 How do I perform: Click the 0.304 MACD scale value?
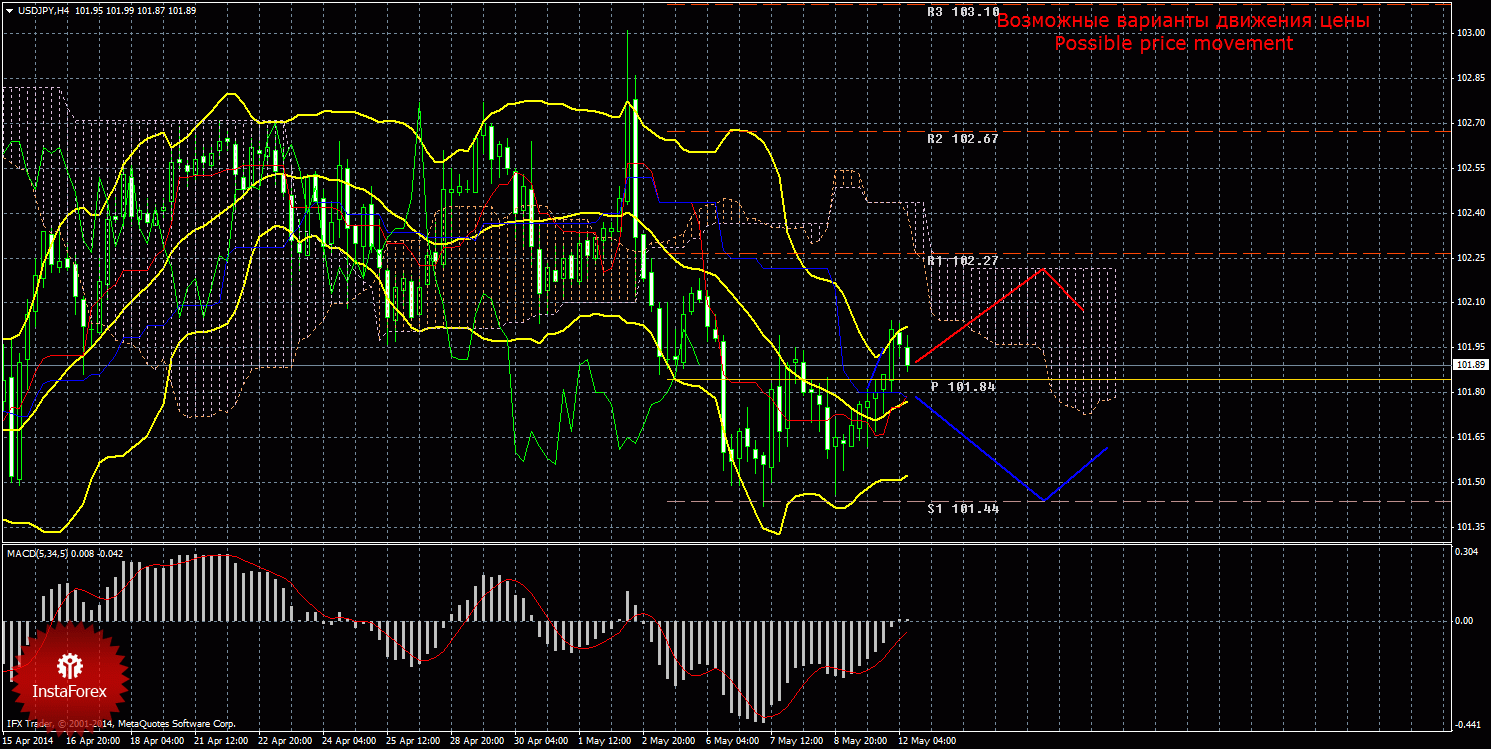(x=1467, y=552)
